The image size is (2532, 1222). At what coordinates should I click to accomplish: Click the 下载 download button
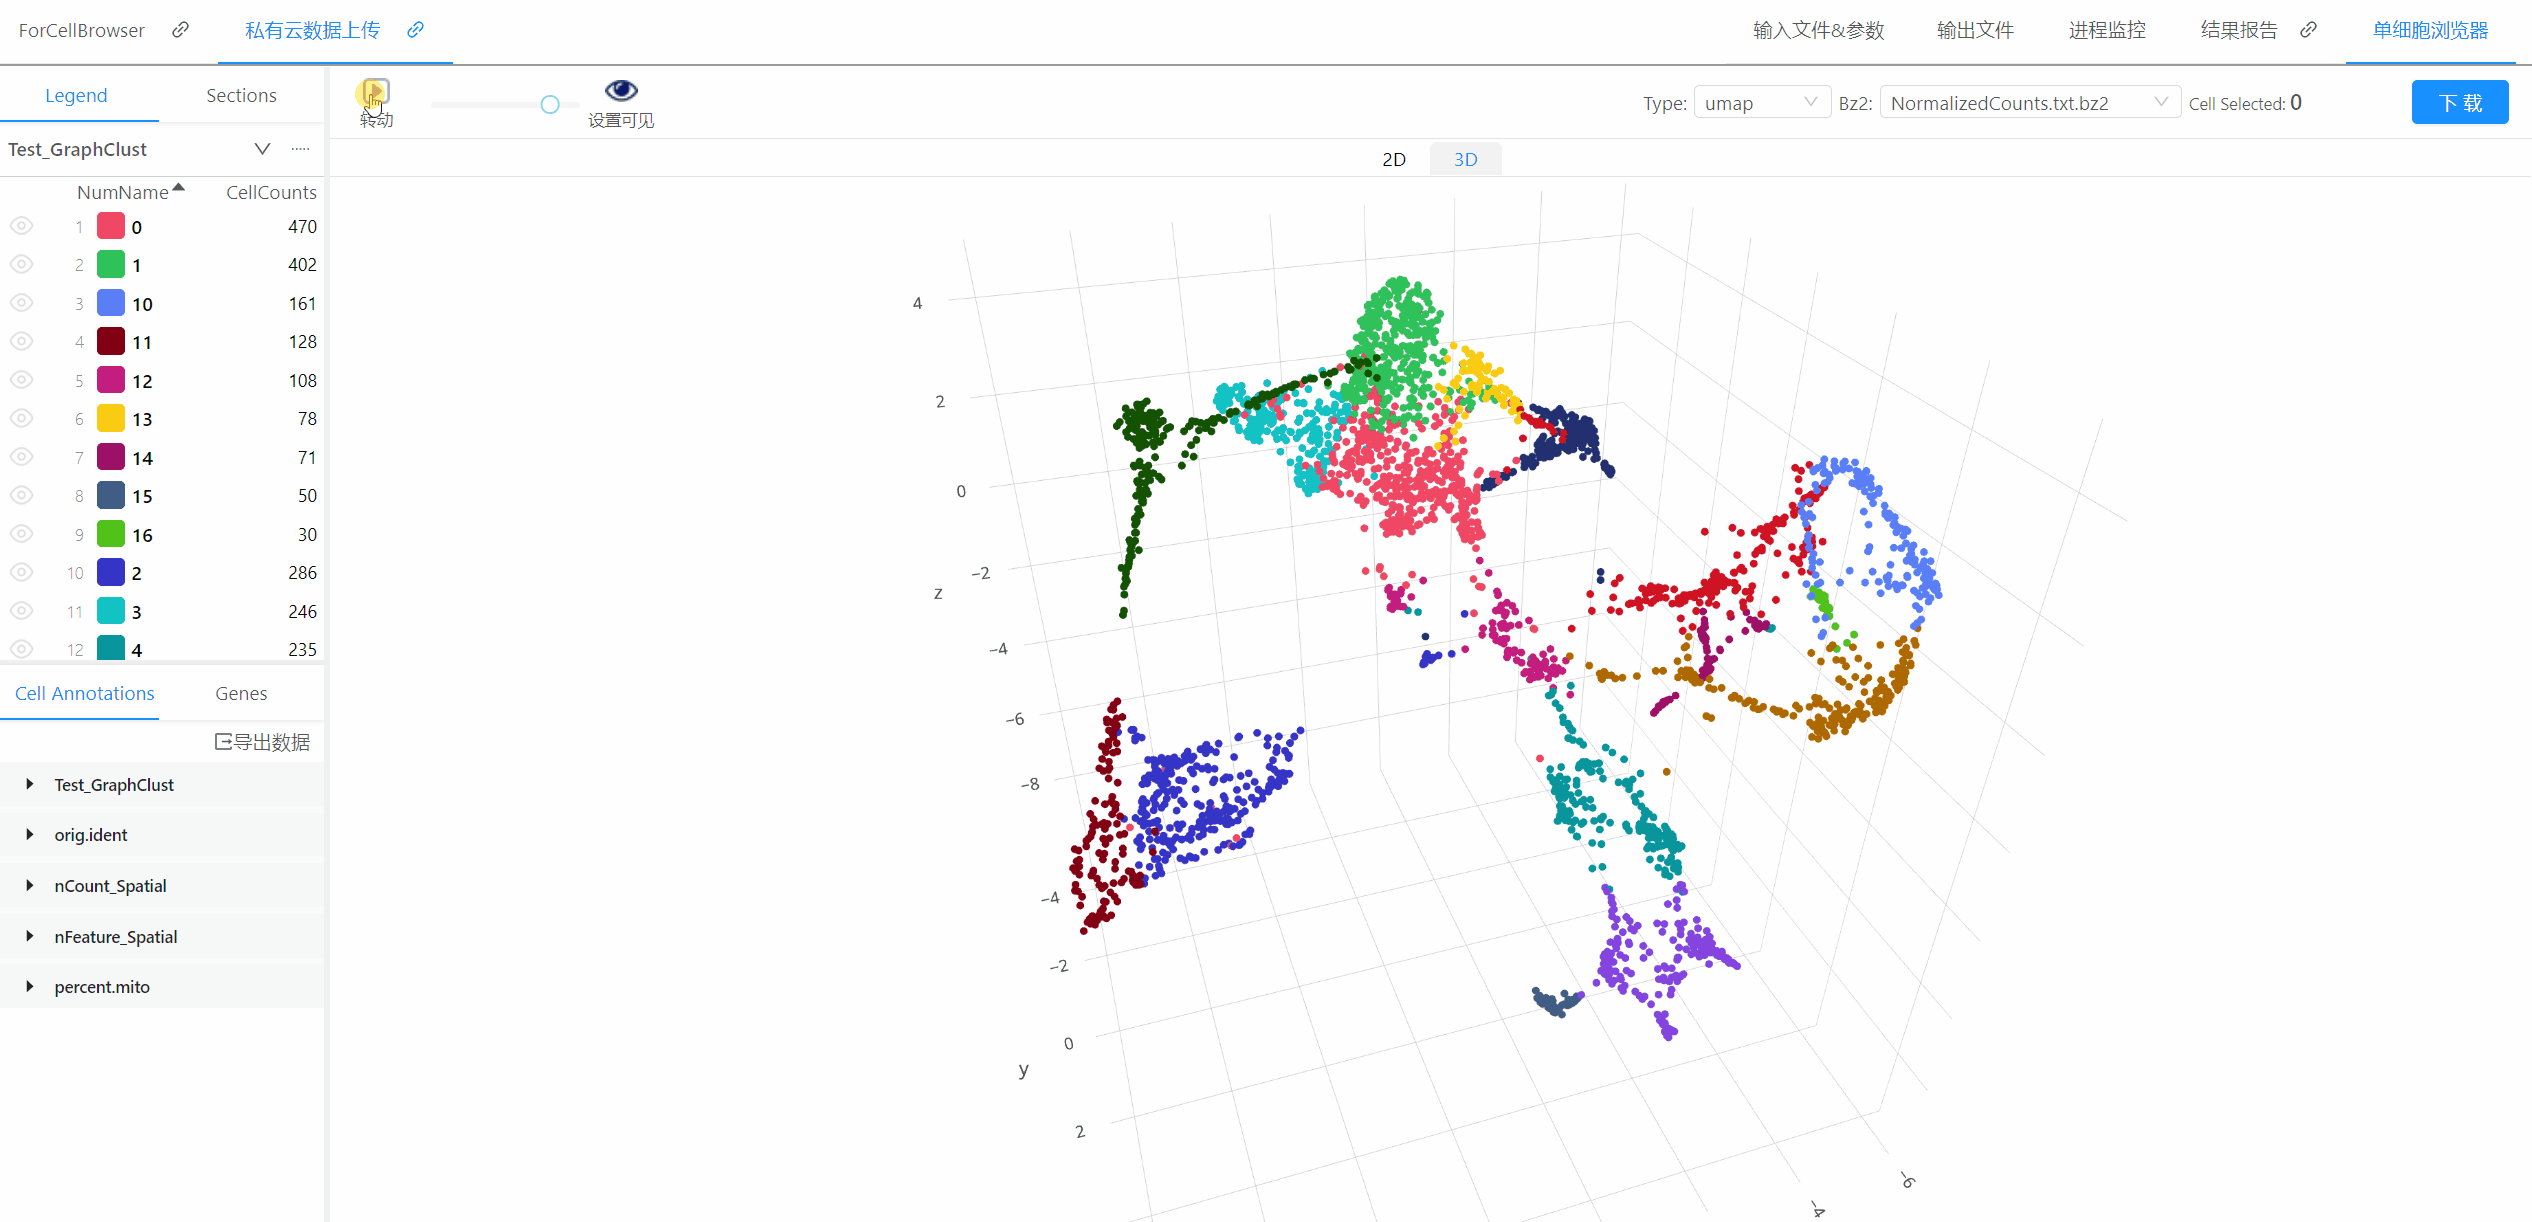2460,102
